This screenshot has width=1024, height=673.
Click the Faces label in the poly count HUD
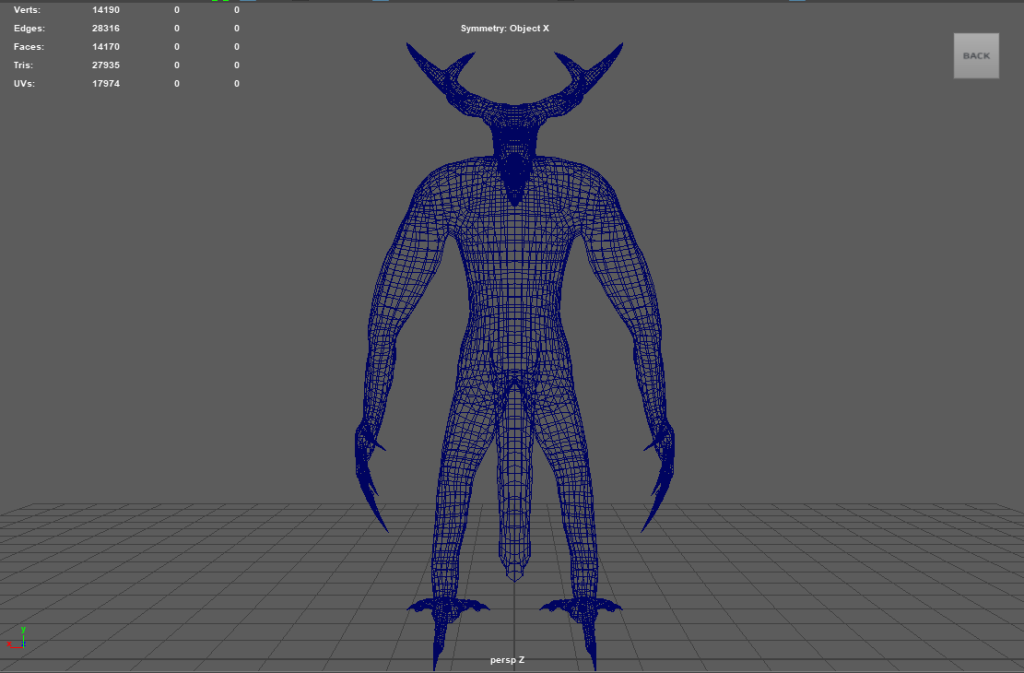[x=29, y=47]
